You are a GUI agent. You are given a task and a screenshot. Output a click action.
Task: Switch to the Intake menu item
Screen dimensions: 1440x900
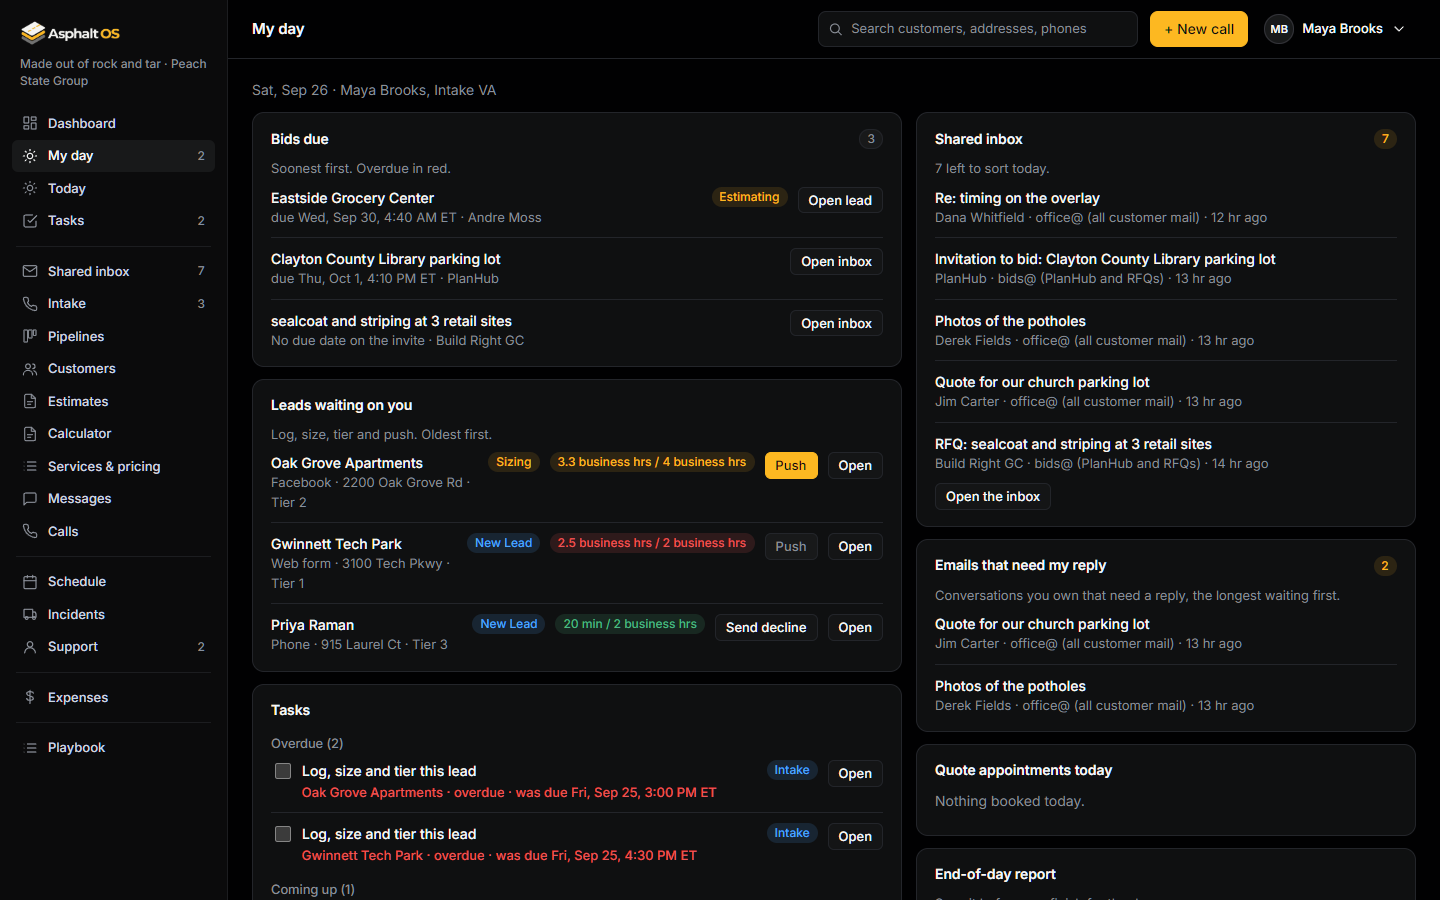[113, 304]
